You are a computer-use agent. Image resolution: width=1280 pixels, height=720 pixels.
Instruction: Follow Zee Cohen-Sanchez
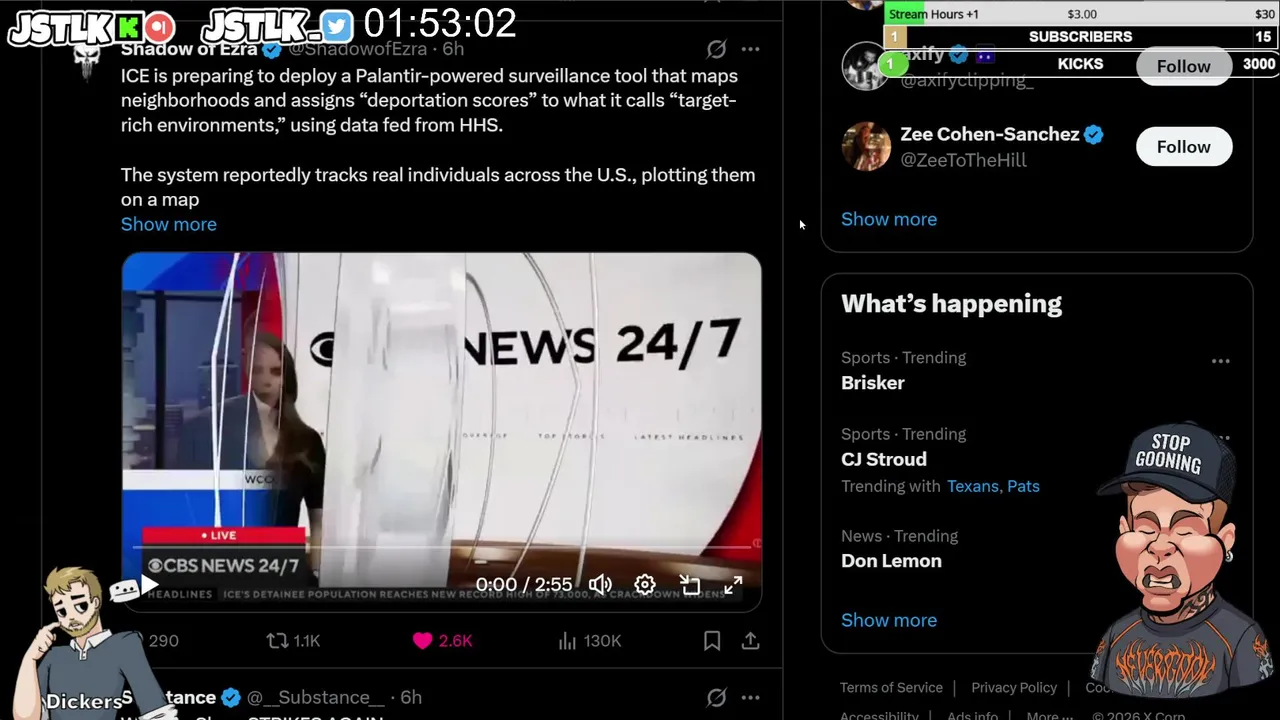(1184, 147)
